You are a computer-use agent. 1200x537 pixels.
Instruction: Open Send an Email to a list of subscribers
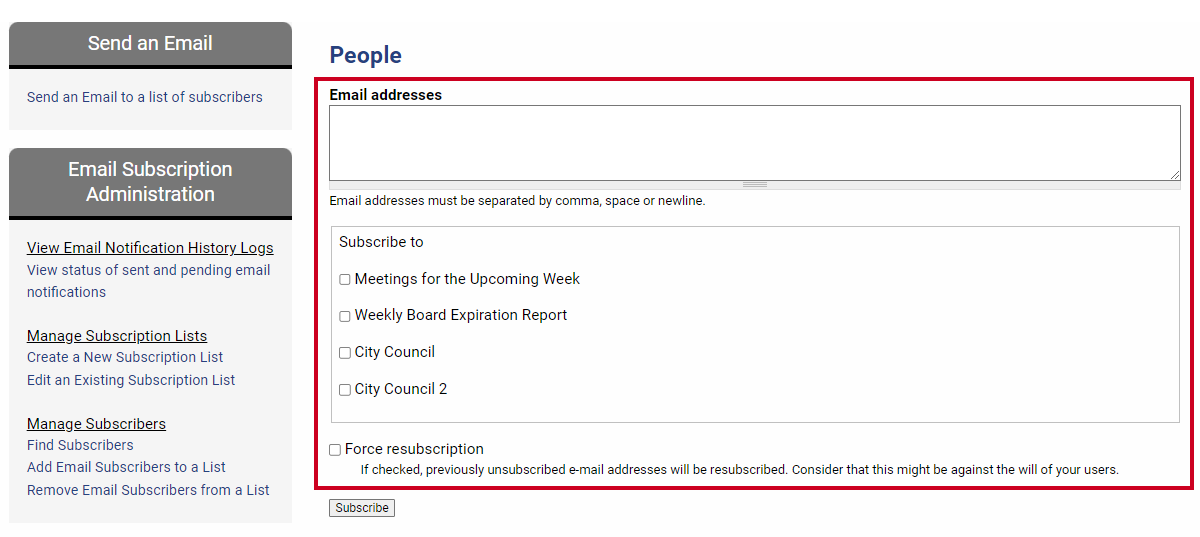point(145,97)
